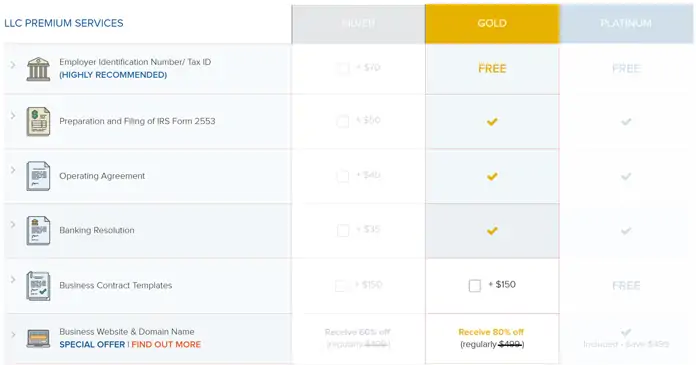This screenshot has width=696, height=365.
Task: Click Gold checkmark for Operating Agreement
Action: point(492,176)
